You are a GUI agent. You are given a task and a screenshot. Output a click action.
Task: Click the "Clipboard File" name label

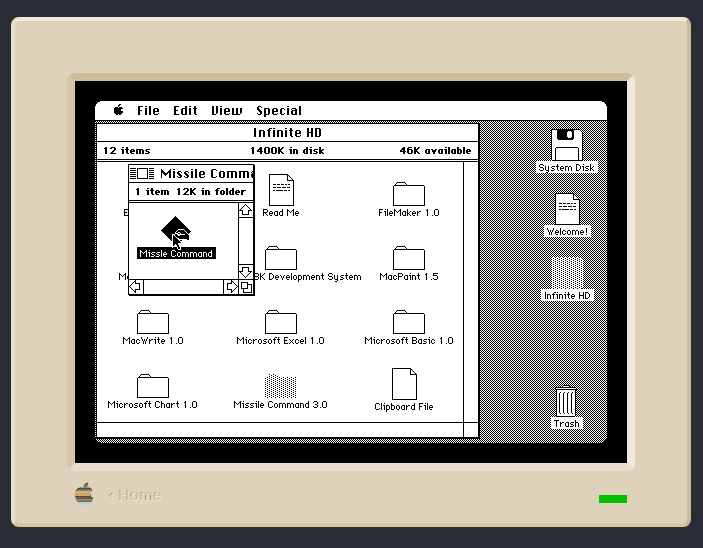pos(404,407)
